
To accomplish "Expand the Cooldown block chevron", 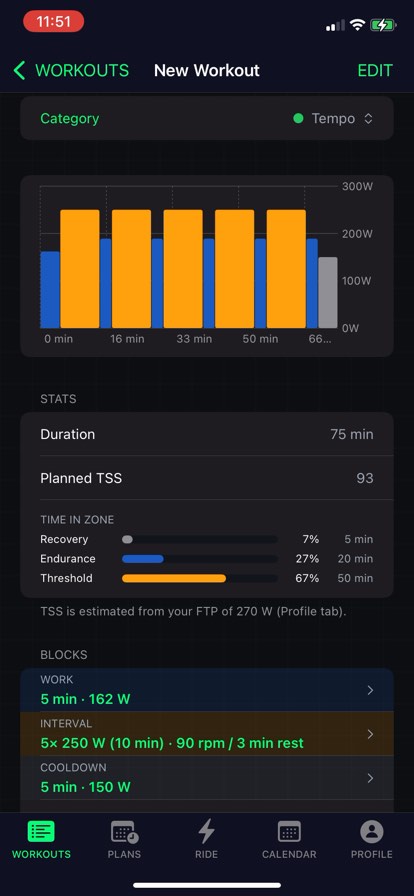I will [370, 778].
